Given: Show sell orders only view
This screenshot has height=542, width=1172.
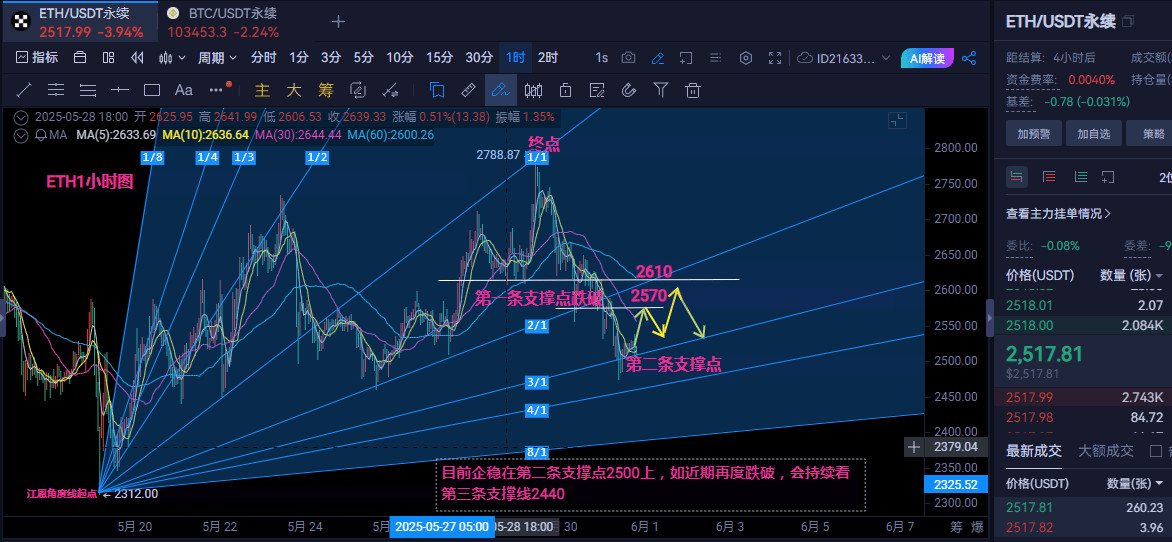Looking at the screenshot, I should (1049, 176).
